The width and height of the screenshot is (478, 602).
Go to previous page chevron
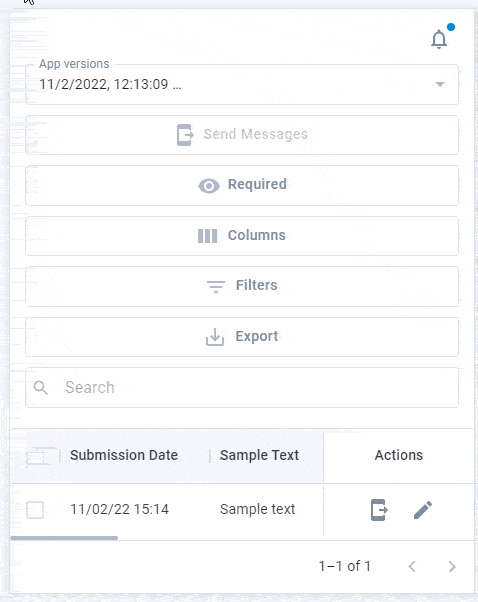pyautogui.click(x=412, y=566)
